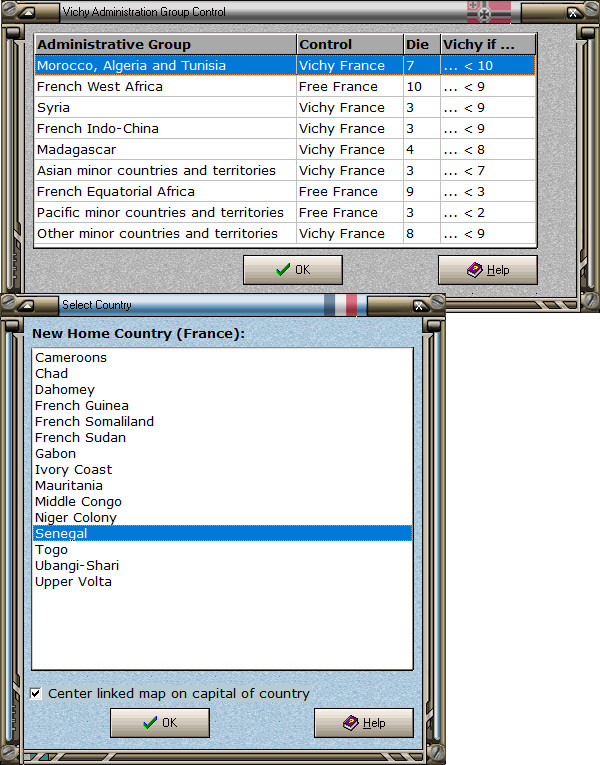This screenshot has width=600, height=765.
Task: Click the '... < 2' cell for Pacific row
Action: 488,212
